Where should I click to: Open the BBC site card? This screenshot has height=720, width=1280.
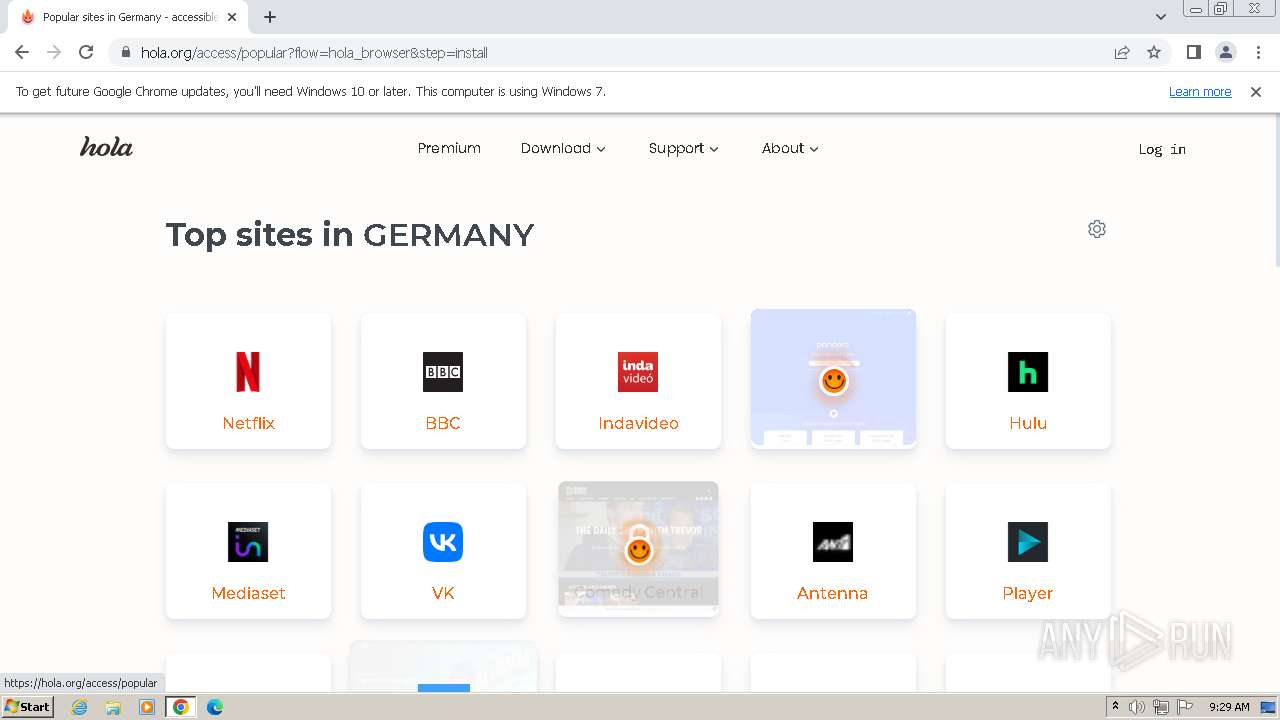pos(443,381)
